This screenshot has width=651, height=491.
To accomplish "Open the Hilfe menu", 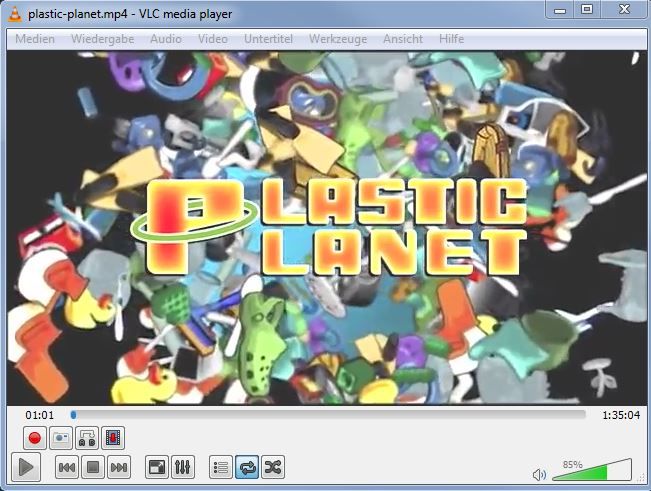I will pyautogui.click(x=451, y=39).
